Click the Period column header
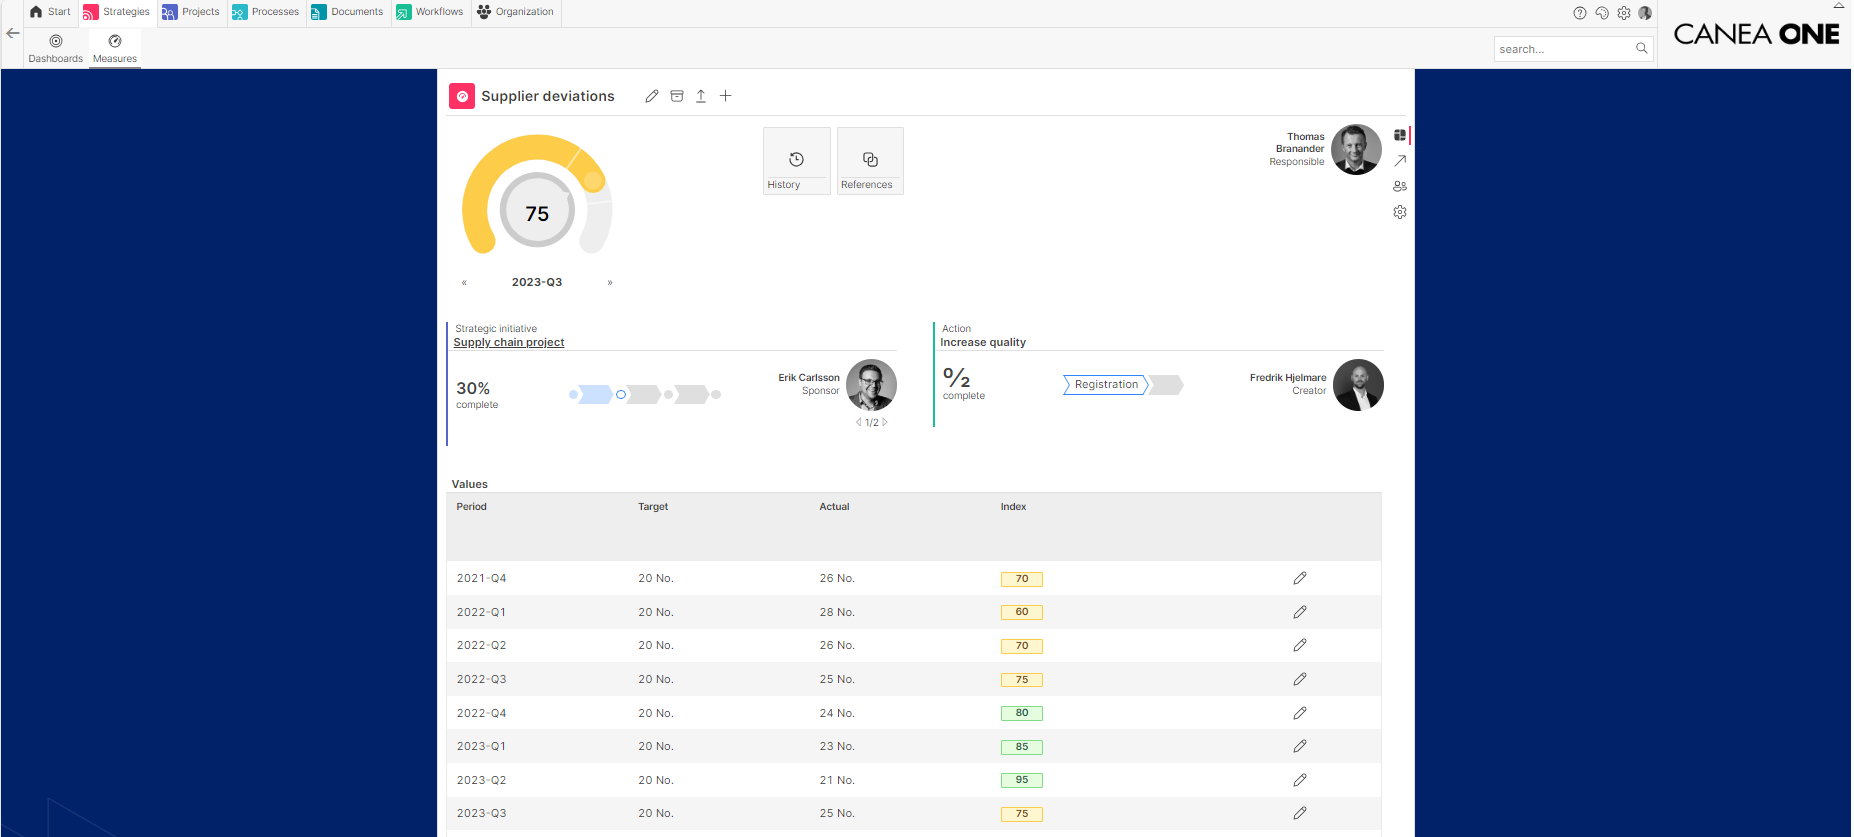Screen dimensions: 1854x837 (472, 507)
